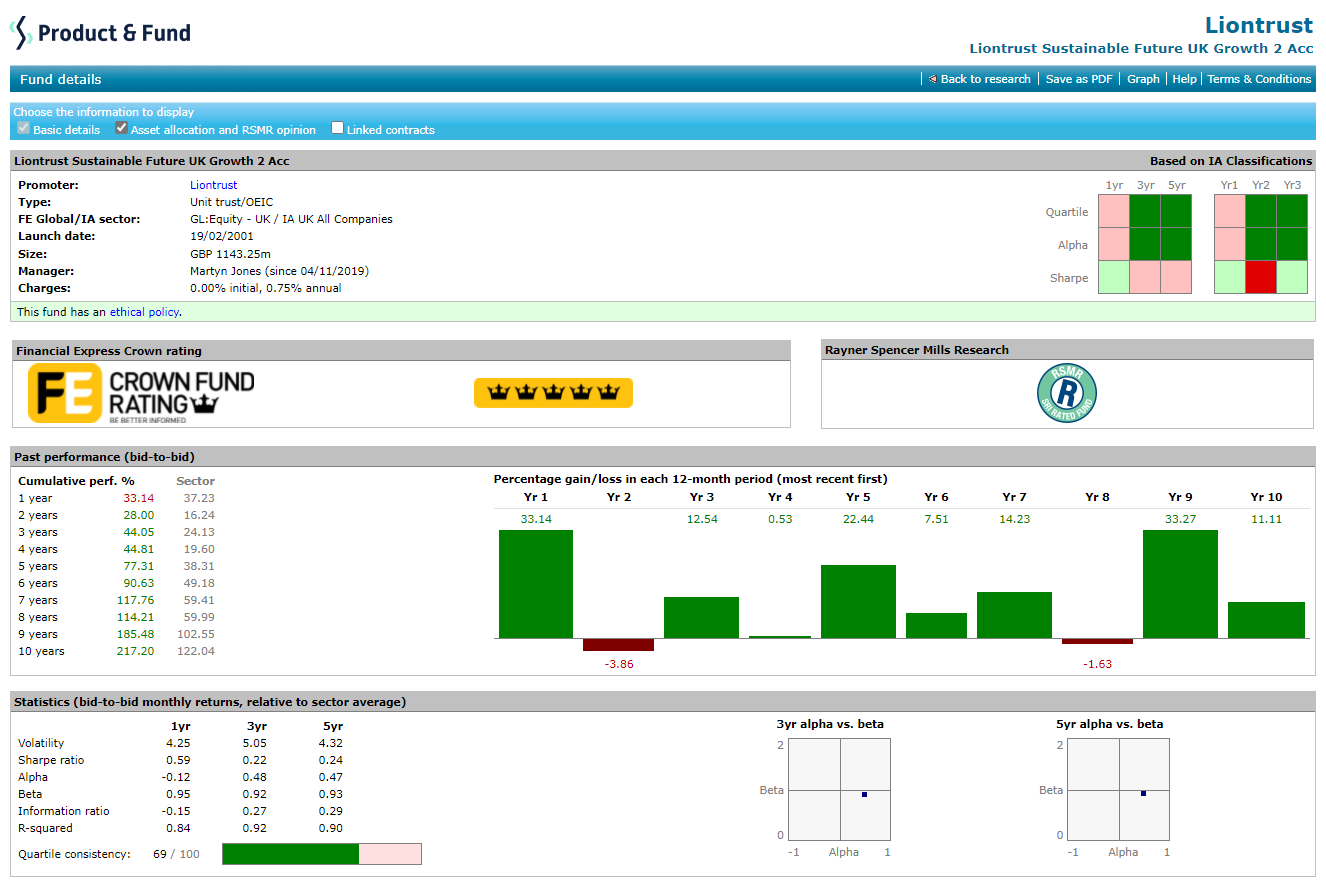Click the 3yr alpha vs. beta data point
The height and width of the screenshot is (890, 1326).
[x=864, y=794]
